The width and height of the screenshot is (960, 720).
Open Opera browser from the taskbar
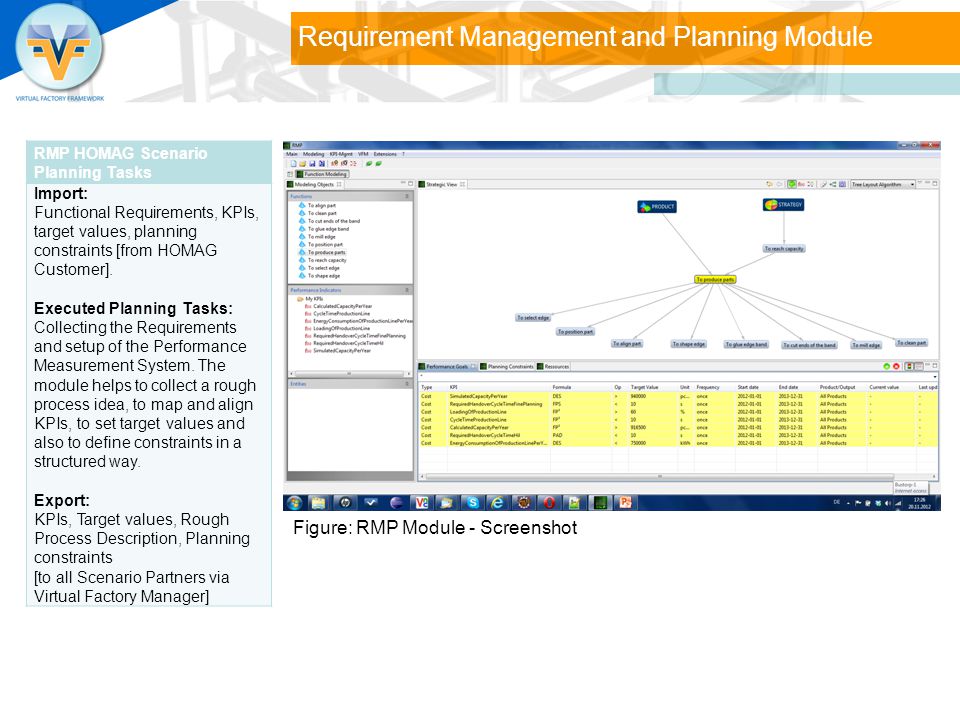click(549, 503)
